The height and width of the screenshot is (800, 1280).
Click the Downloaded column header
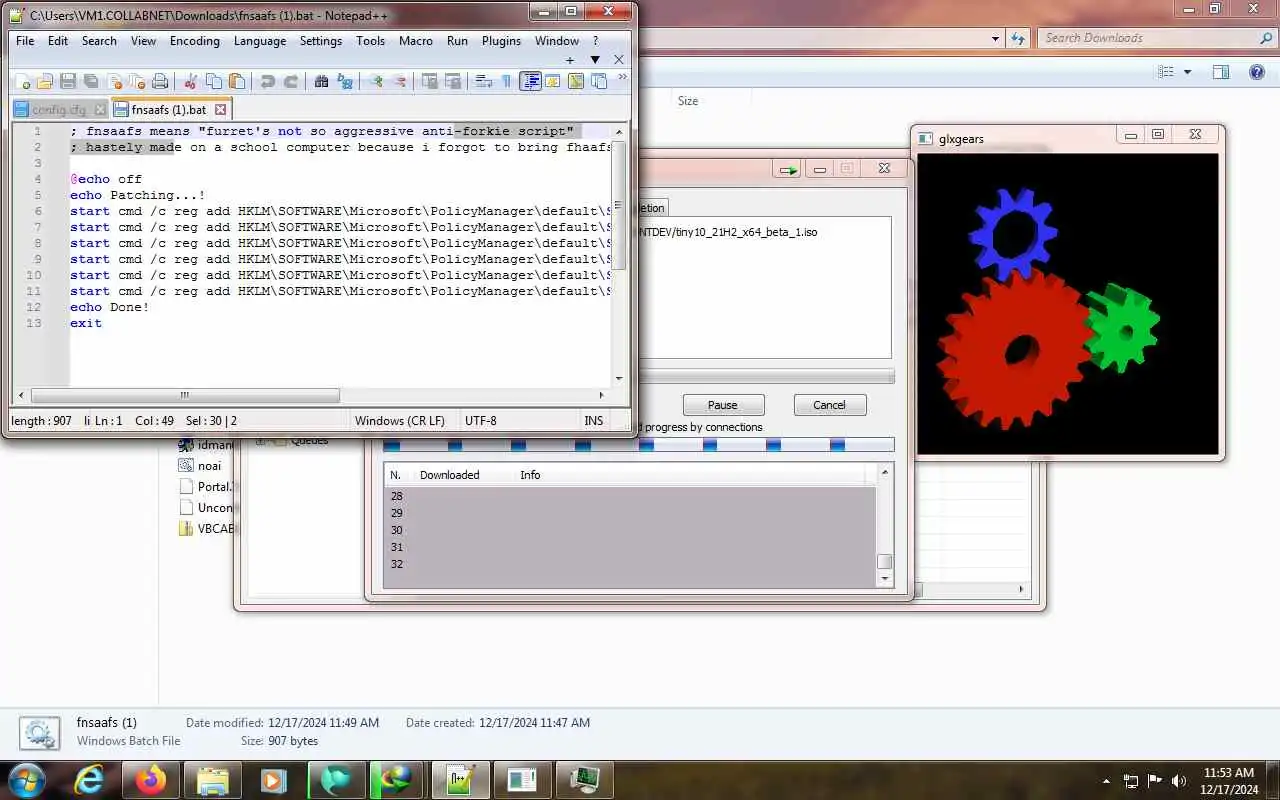click(x=450, y=475)
